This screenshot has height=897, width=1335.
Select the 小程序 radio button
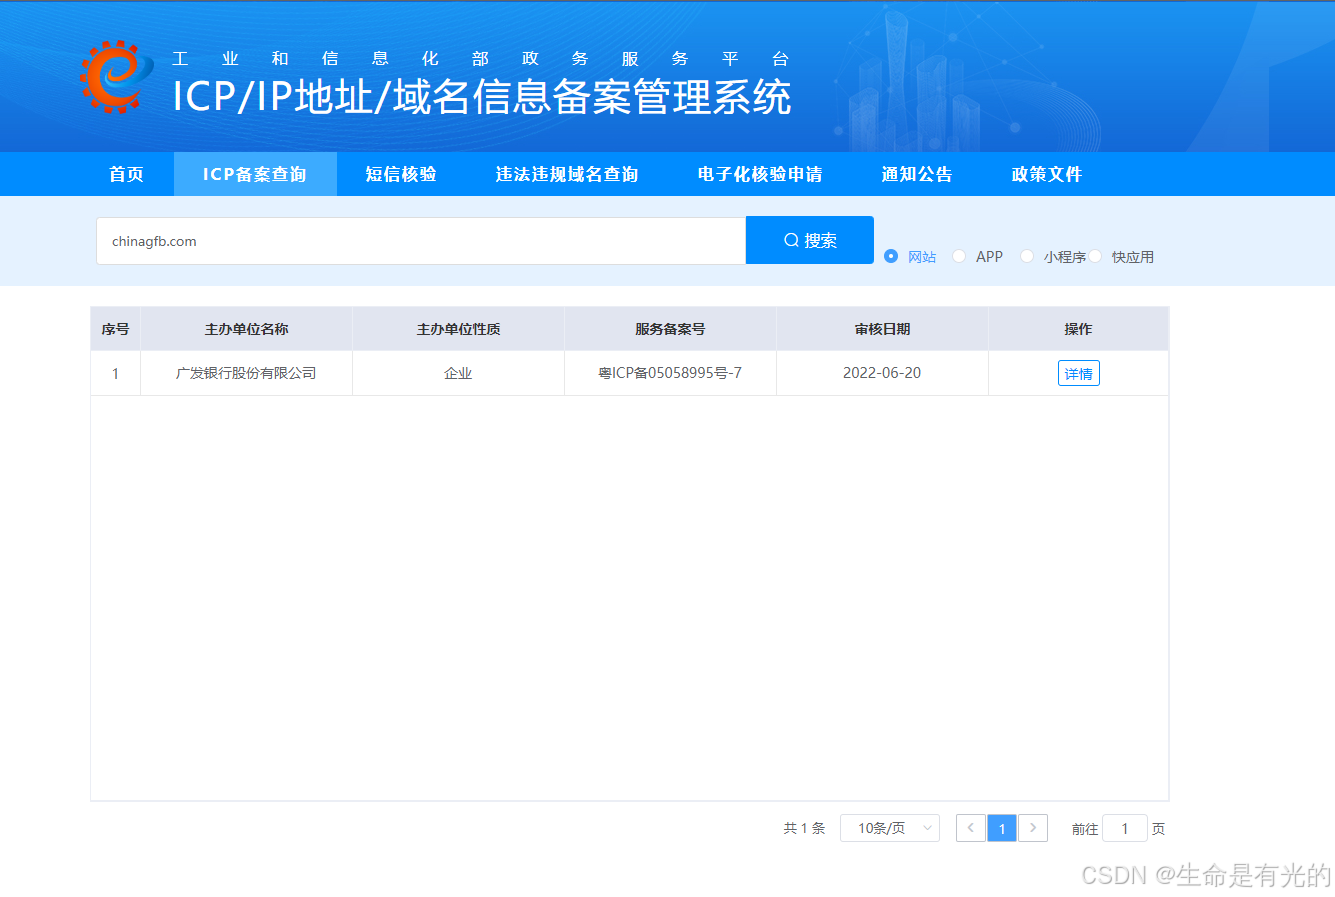[x=1026, y=256]
